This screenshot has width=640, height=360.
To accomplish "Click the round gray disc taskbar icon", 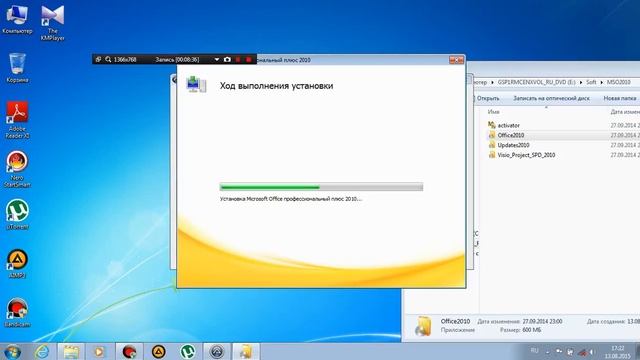I will [x=217, y=352].
